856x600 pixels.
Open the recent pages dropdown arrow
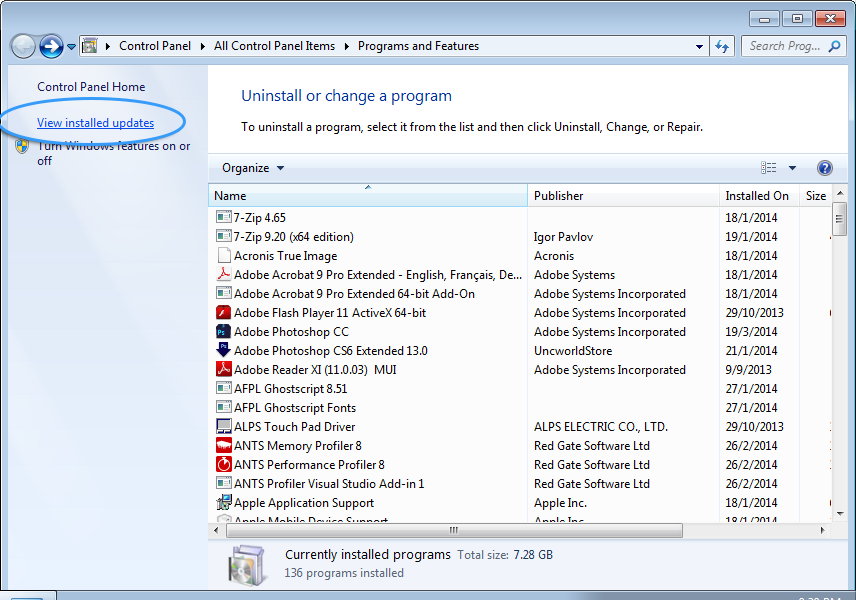click(x=71, y=47)
